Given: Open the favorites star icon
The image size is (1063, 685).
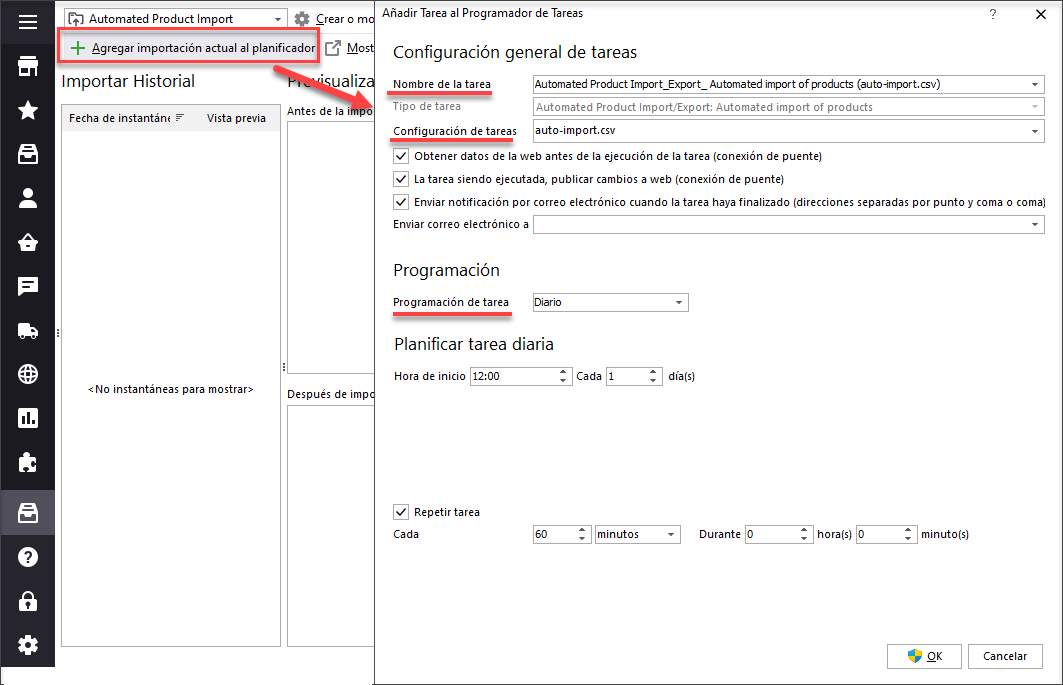Looking at the screenshot, I should click(x=28, y=110).
